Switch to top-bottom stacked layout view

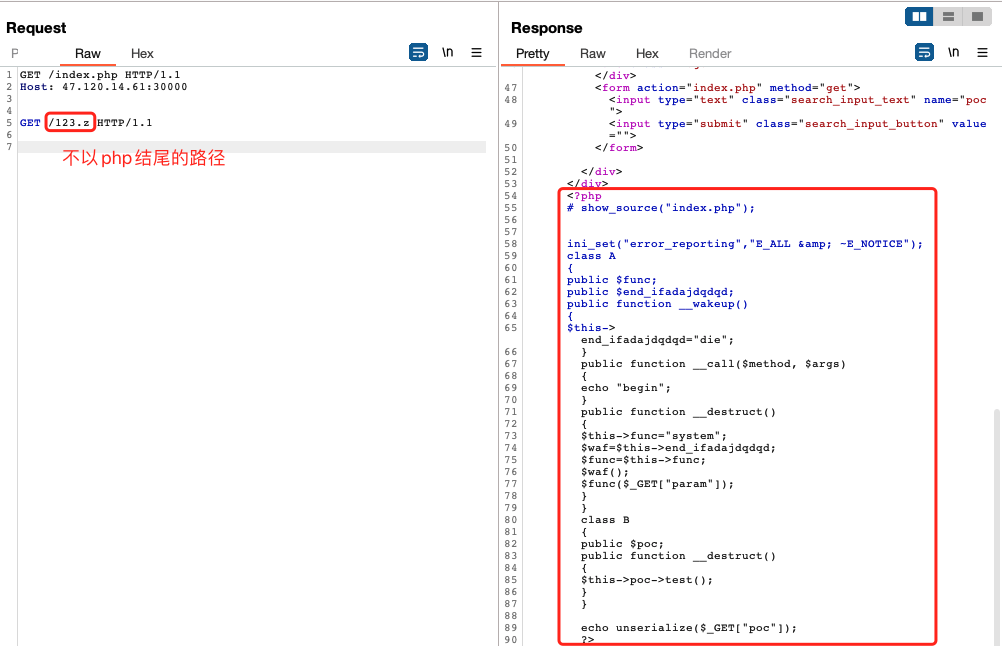click(x=948, y=17)
